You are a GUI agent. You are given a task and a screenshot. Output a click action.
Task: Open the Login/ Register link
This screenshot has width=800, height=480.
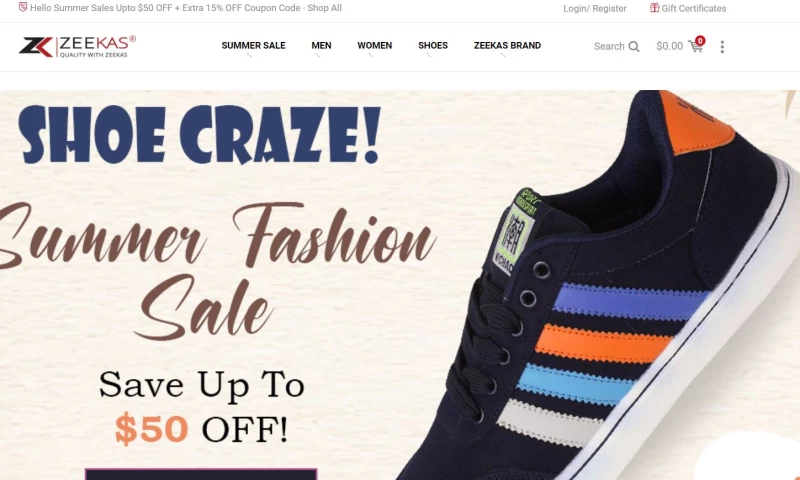coord(594,8)
